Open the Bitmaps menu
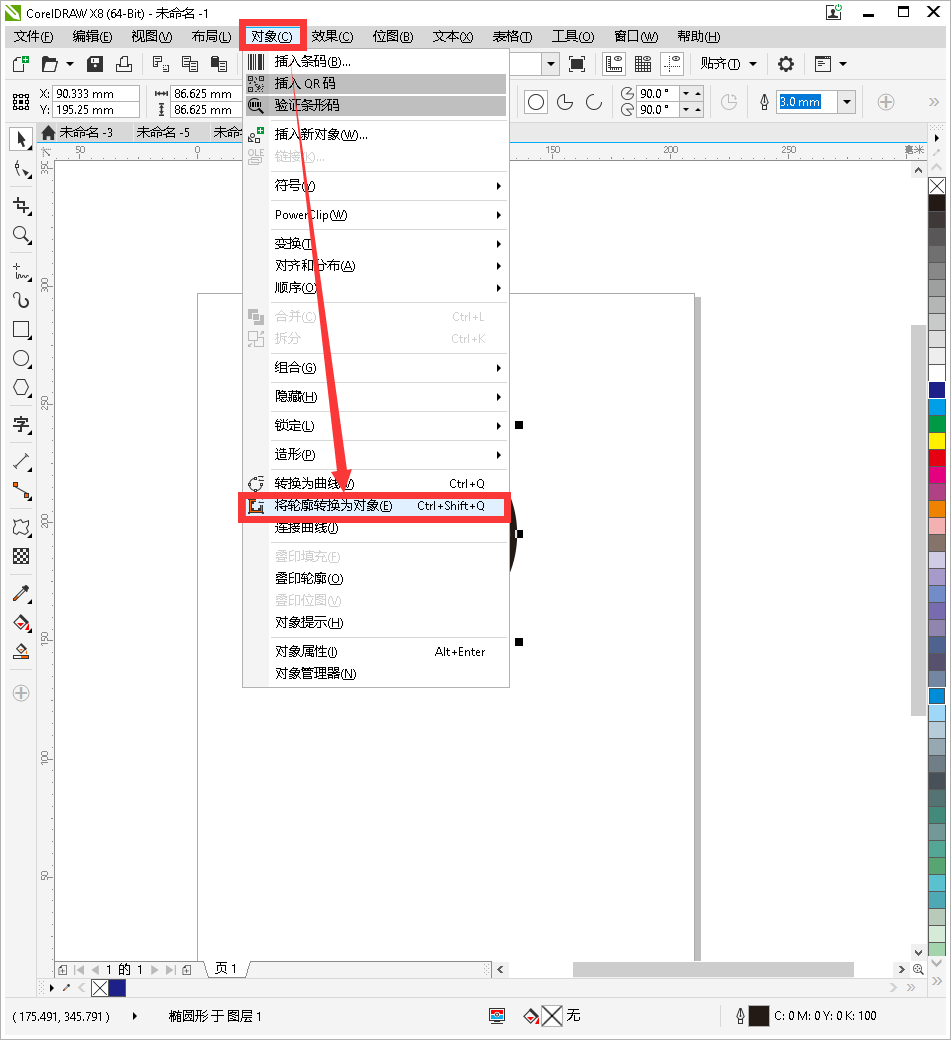951x1040 pixels. coord(393,36)
